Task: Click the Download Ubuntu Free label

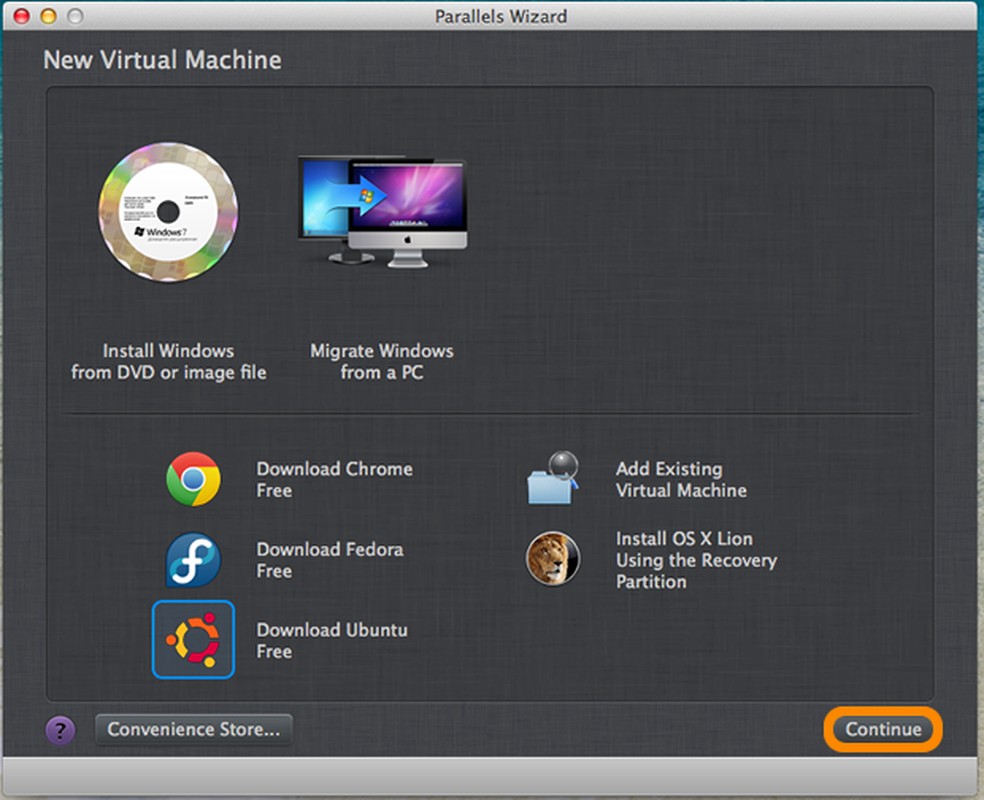Action: tap(332, 640)
